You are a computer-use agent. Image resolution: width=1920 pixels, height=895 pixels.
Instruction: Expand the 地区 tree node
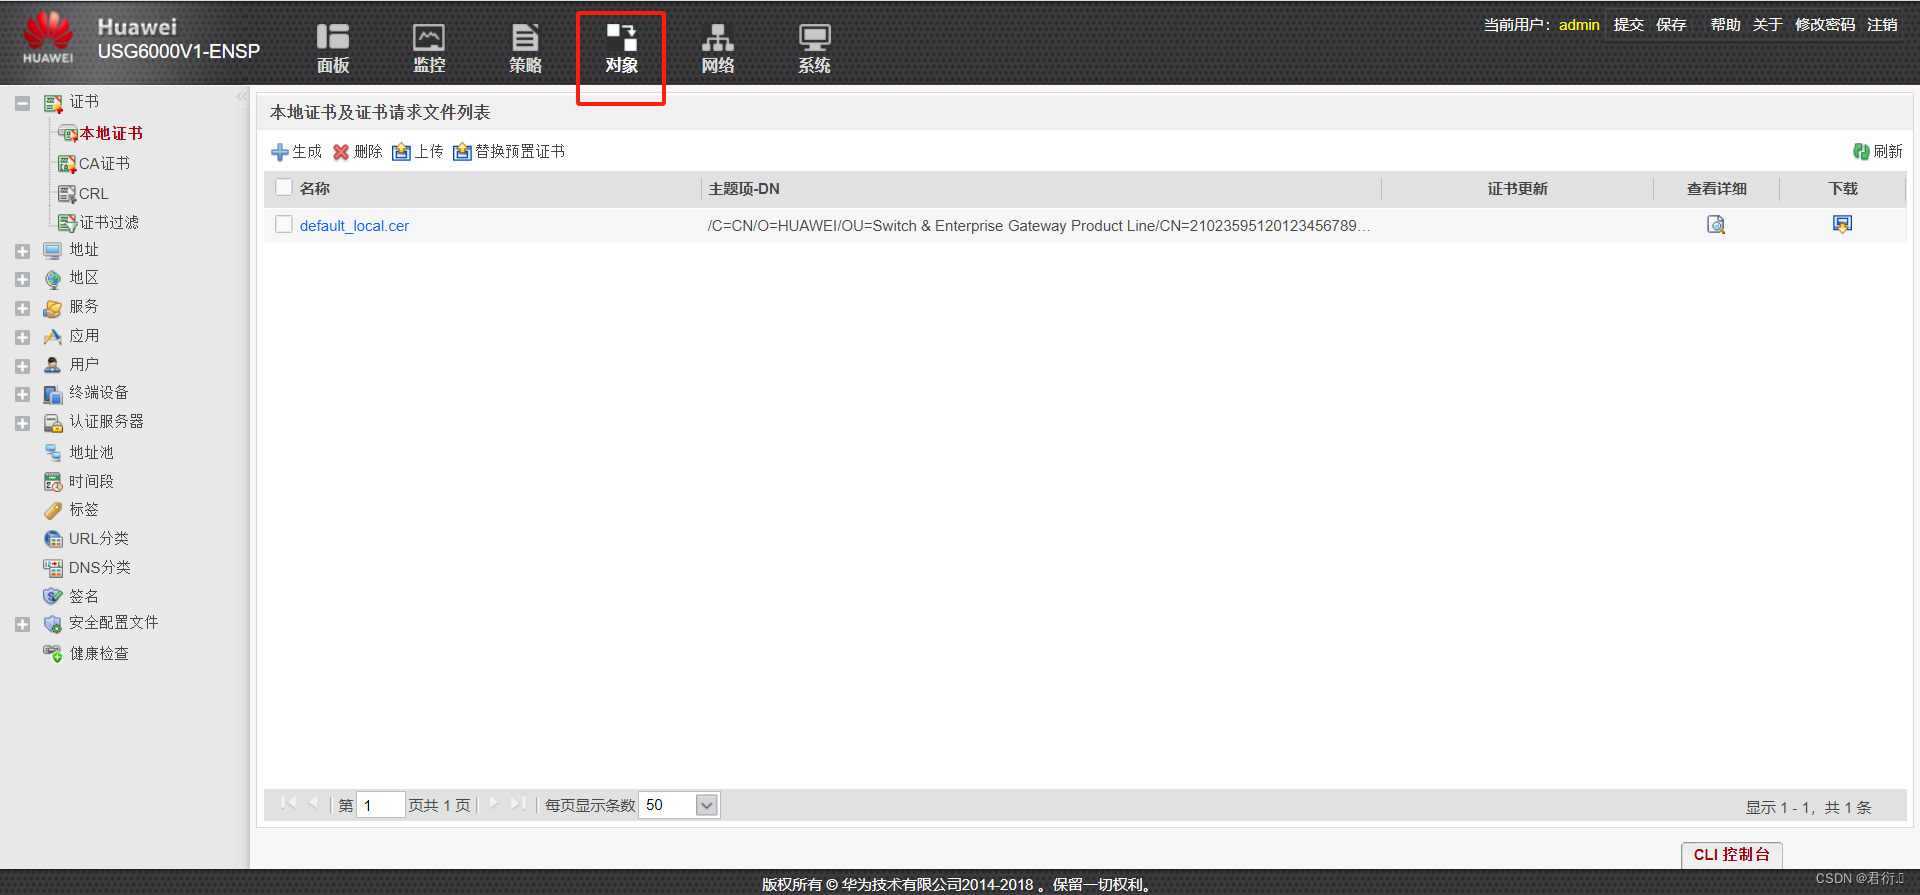point(22,279)
